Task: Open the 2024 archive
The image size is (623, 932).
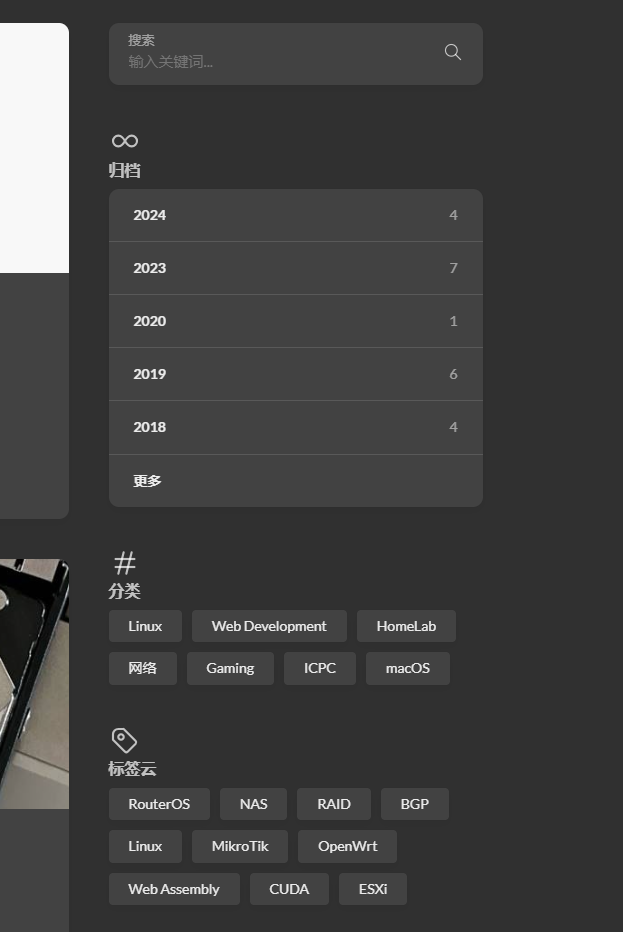Action: 295,215
